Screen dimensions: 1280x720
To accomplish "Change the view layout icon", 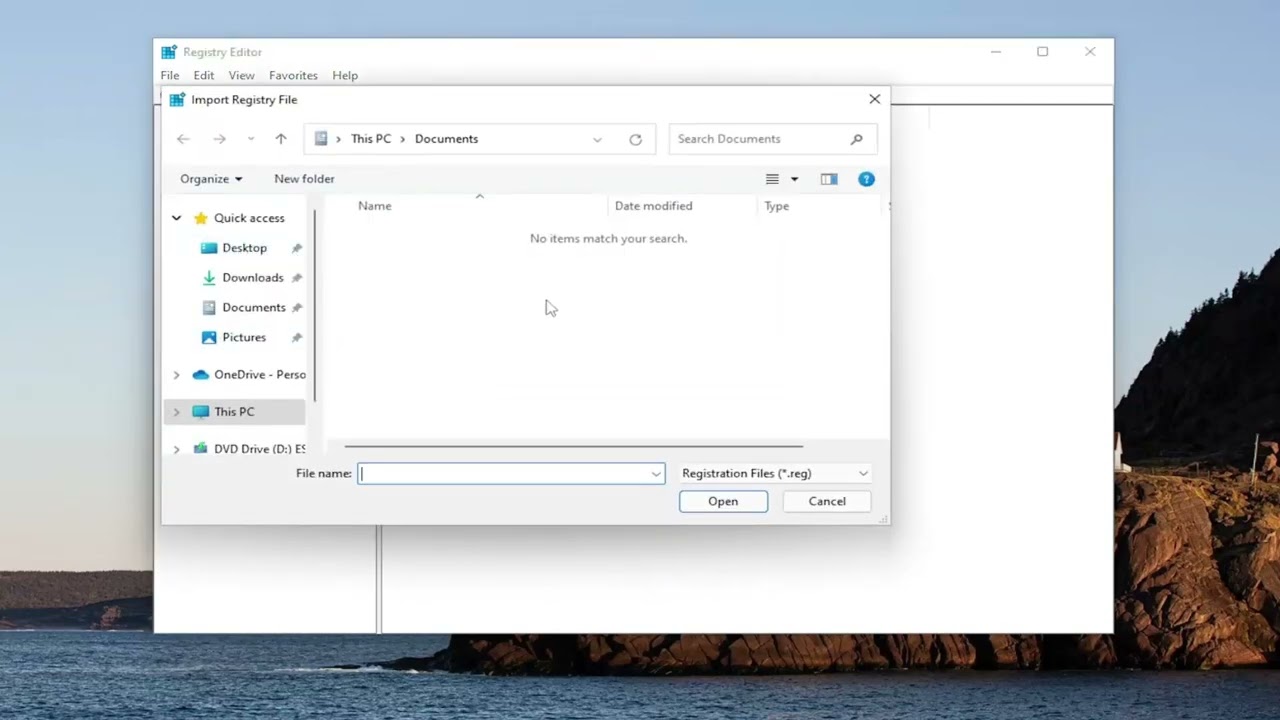I will (x=772, y=179).
